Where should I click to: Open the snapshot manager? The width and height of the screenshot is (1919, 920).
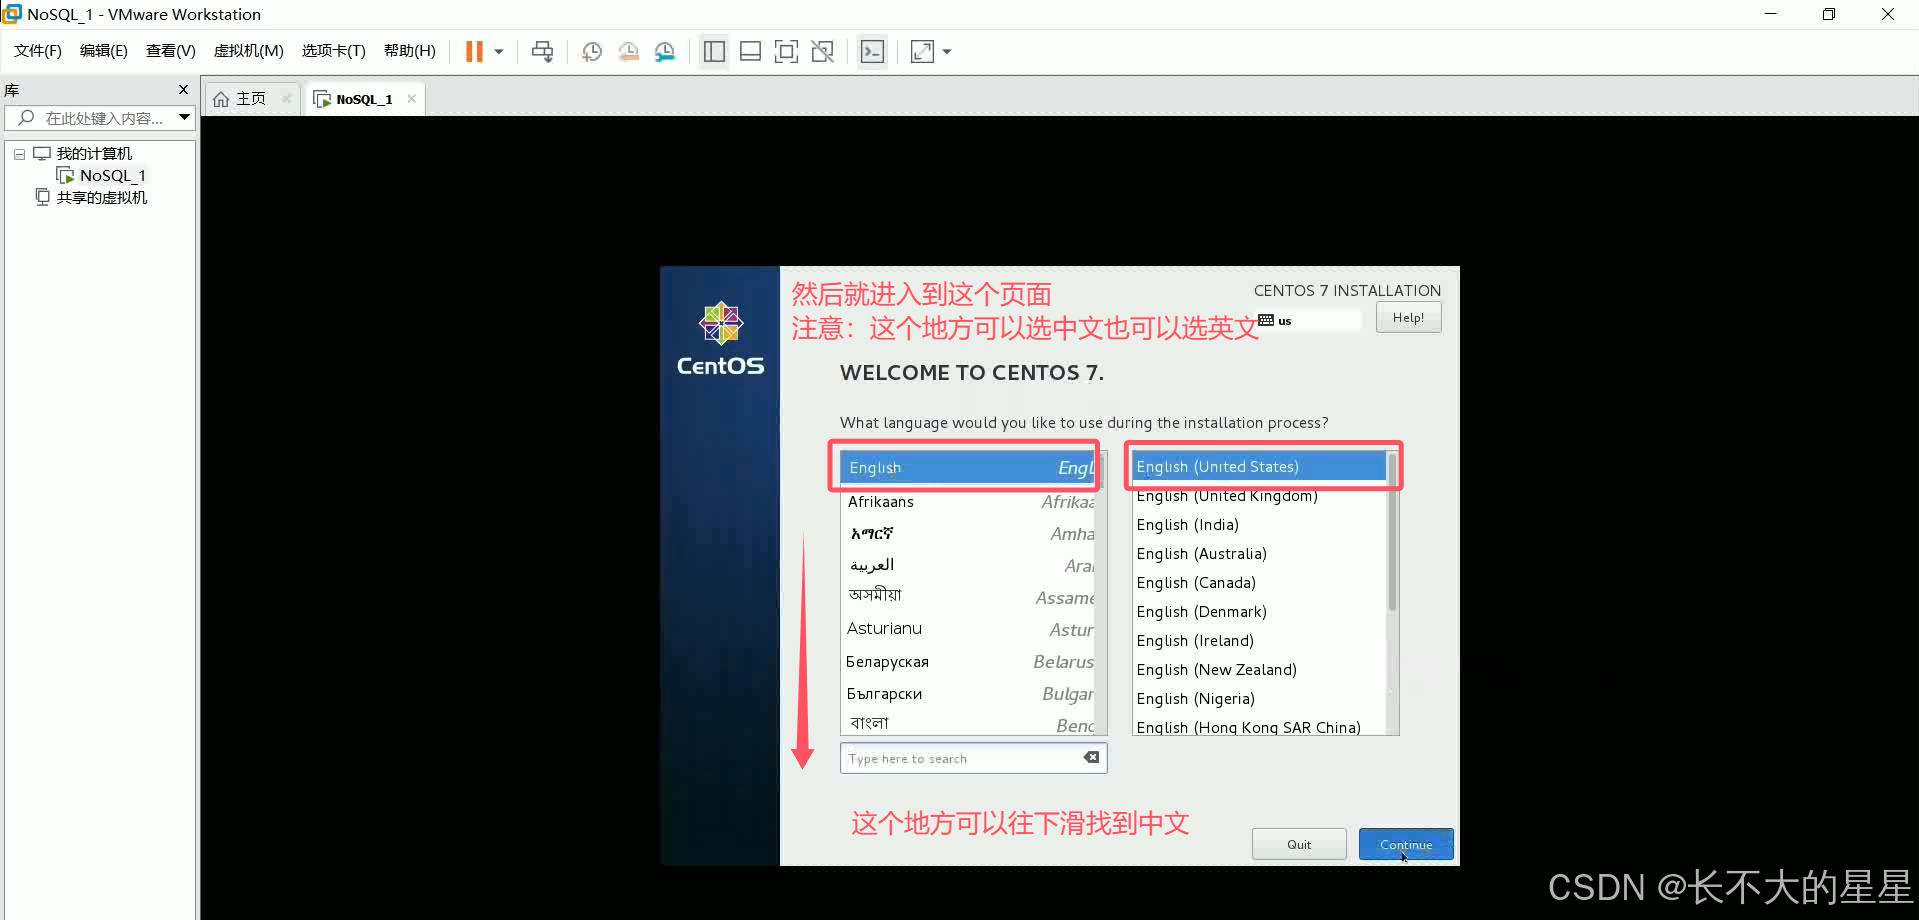click(x=665, y=51)
